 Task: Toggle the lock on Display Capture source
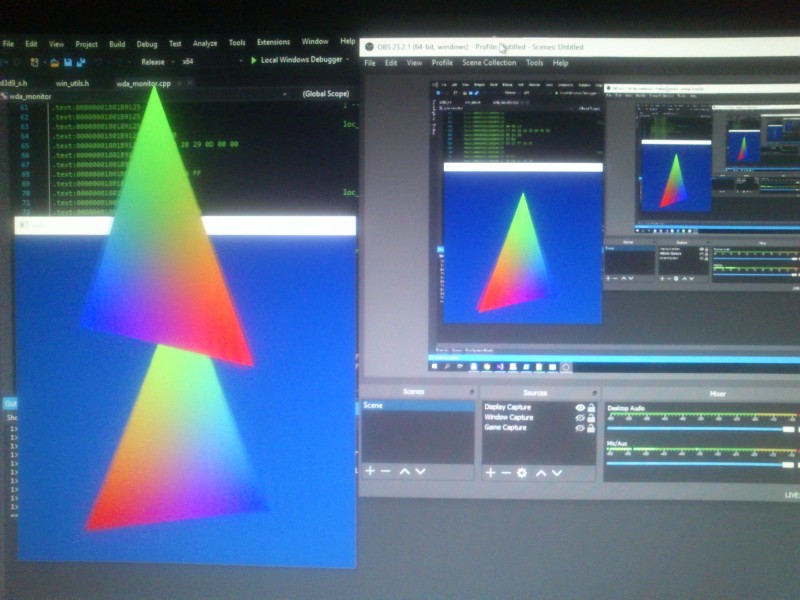click(x=591, y=408)
